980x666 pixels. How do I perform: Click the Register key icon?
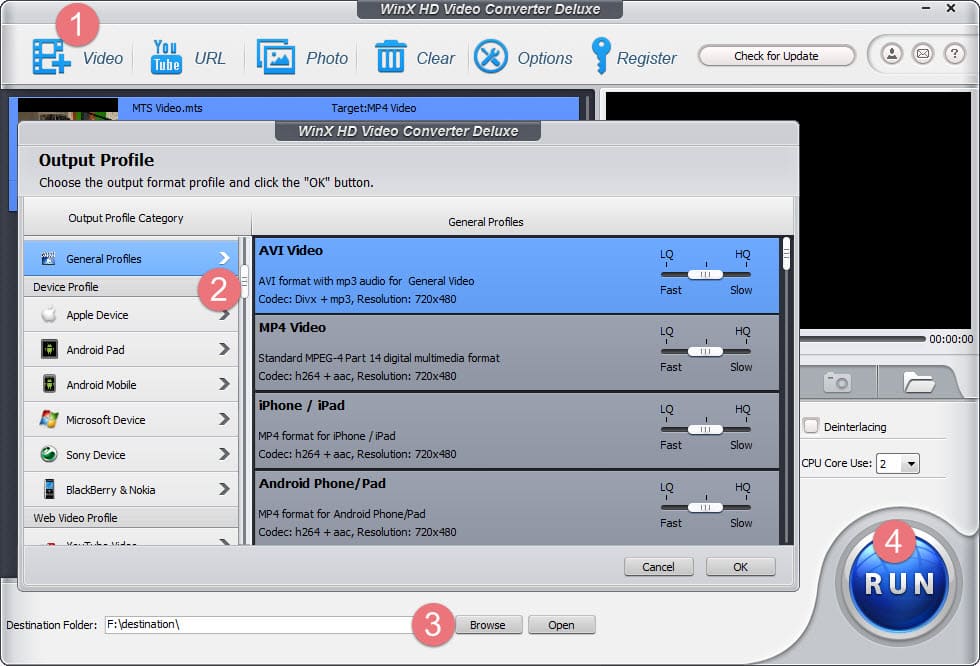601,56
